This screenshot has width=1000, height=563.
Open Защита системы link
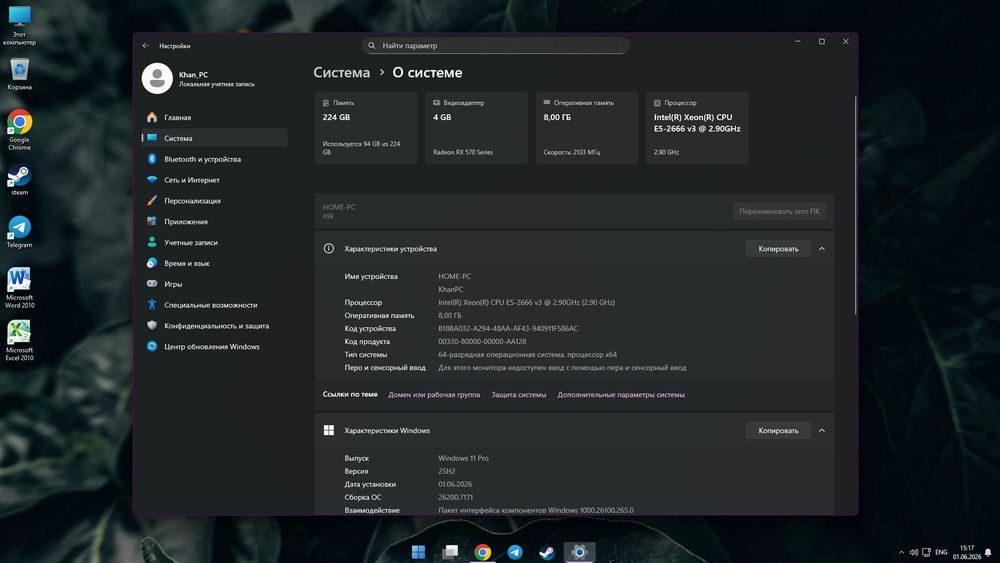pyautogui.click(x=518, y=395)
